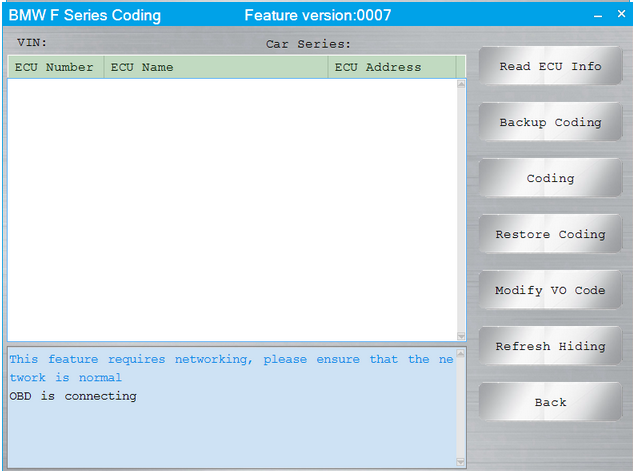The height and width of the screenshot is (471, 633).
Task: Click the VIN label
Action: point(32,42)
